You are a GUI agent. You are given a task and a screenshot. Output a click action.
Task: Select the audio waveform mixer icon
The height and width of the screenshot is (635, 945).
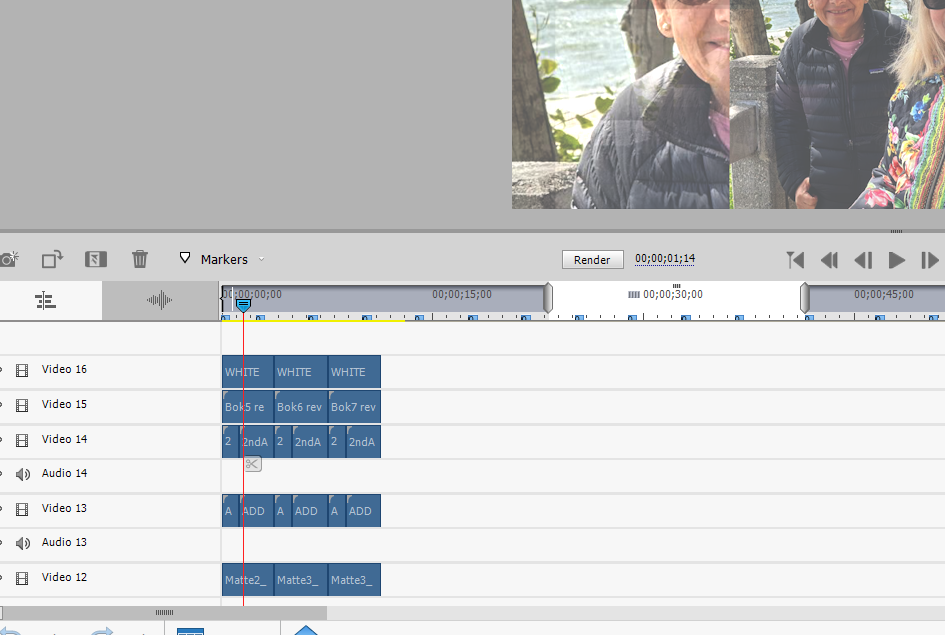159,300
